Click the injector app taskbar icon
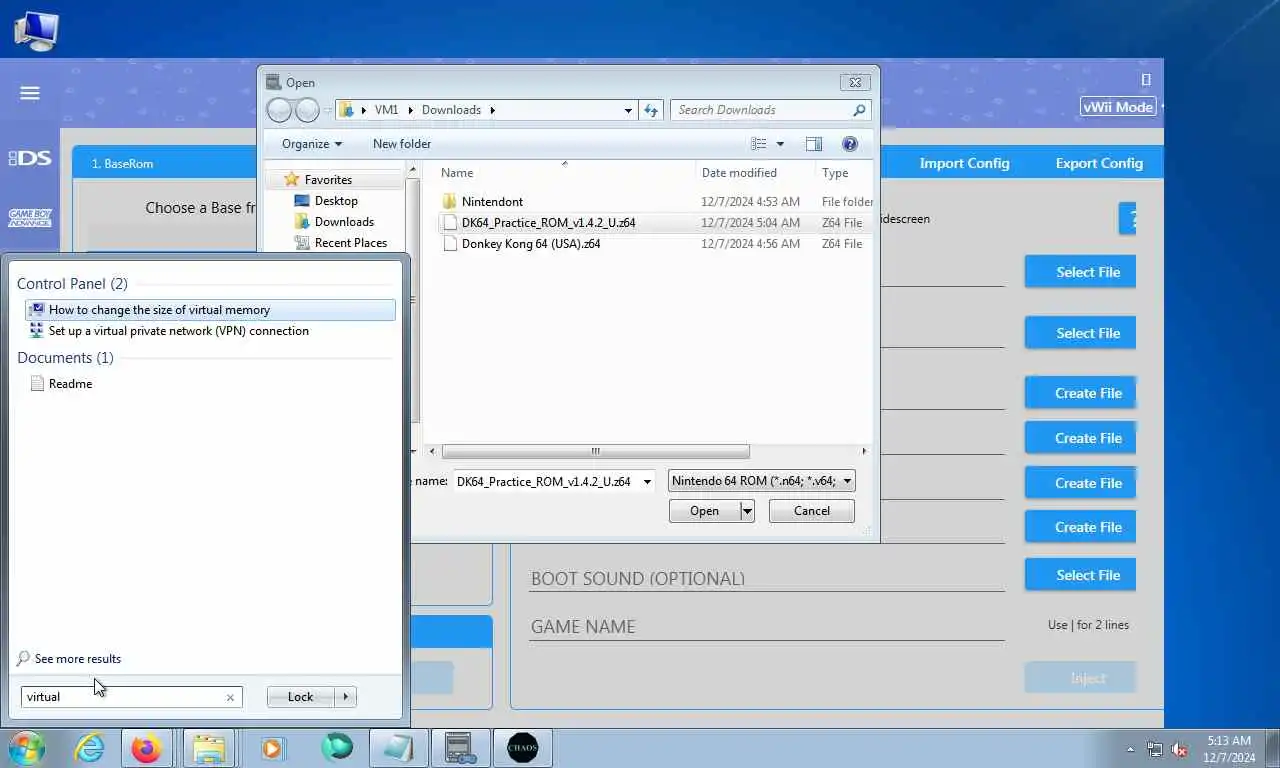The width and height of the screenshot is (1280, 768). pos(460,748)
